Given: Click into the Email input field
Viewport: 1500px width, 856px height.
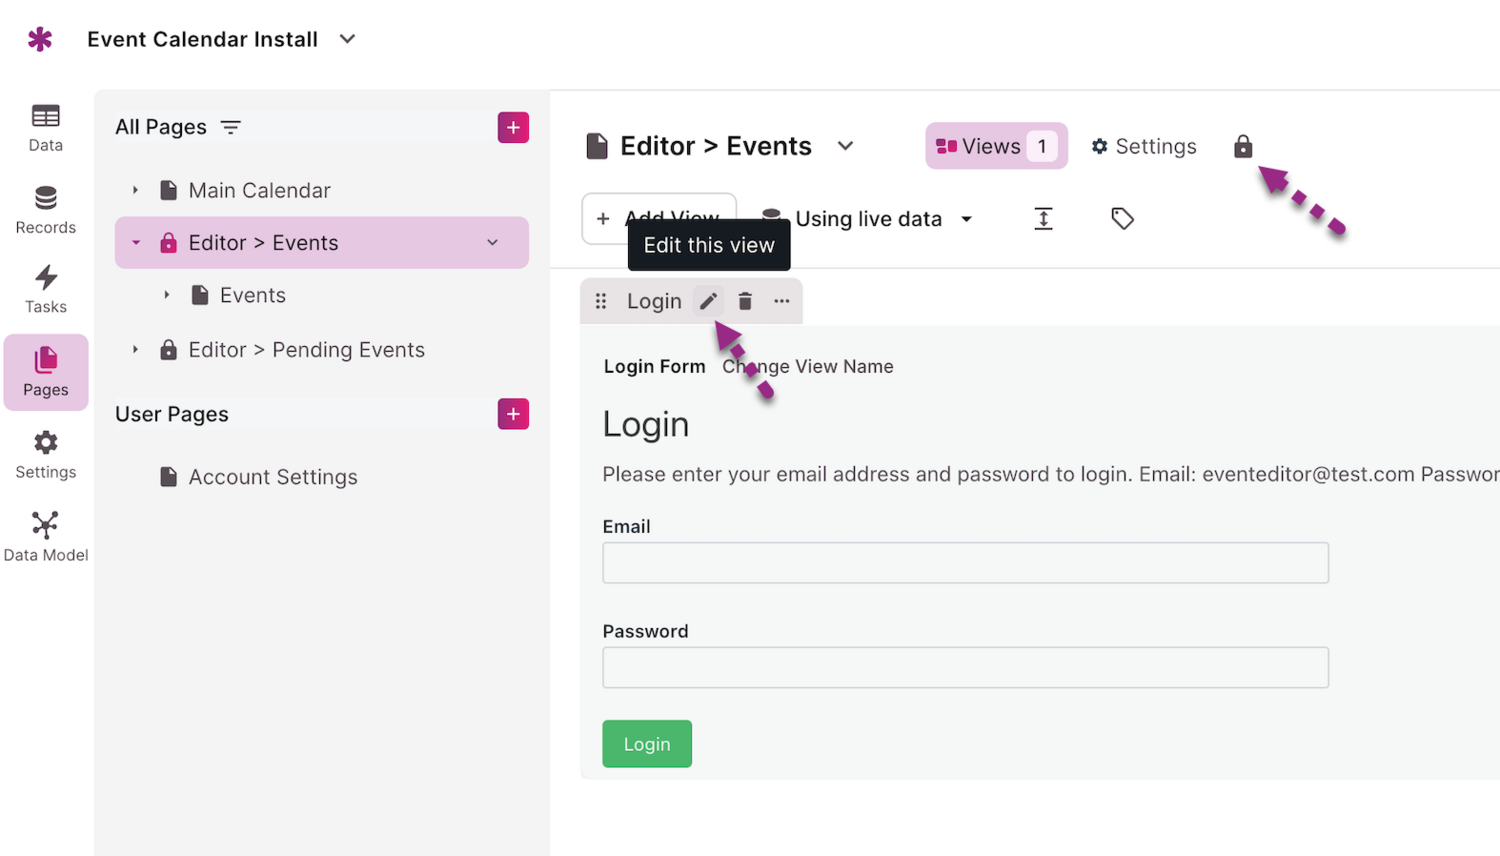Looking at the screenshot, I should click(965, 563).
